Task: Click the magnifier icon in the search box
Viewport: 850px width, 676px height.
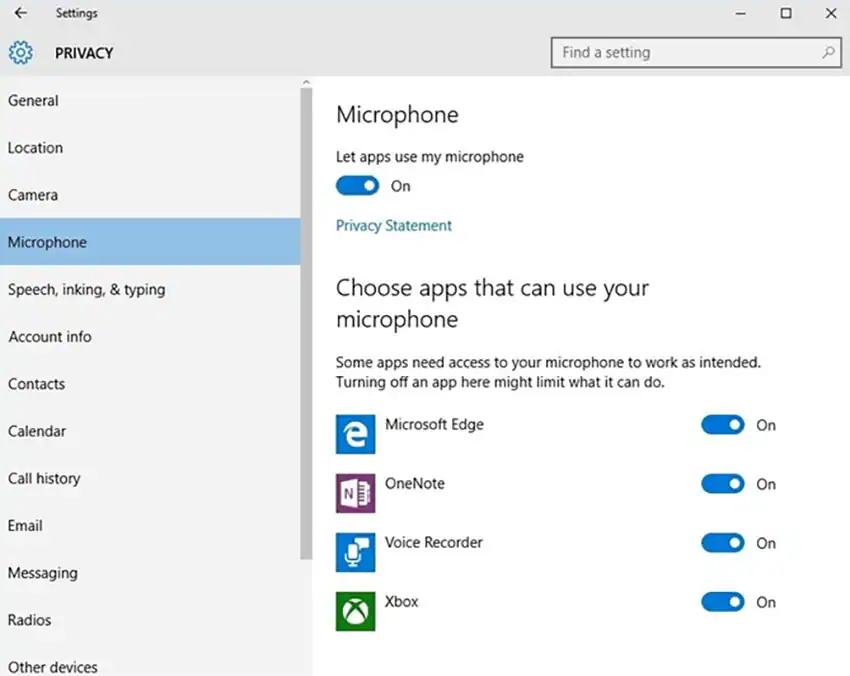Action: tap(828, 52)
